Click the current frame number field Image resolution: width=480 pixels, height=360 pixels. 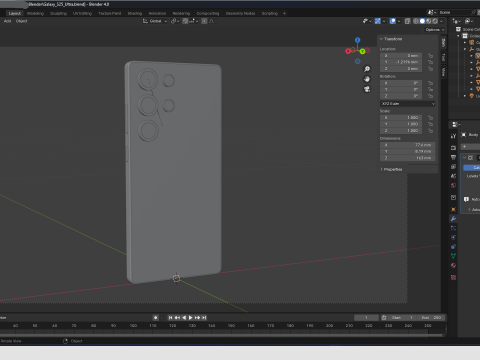pos(366,318)
